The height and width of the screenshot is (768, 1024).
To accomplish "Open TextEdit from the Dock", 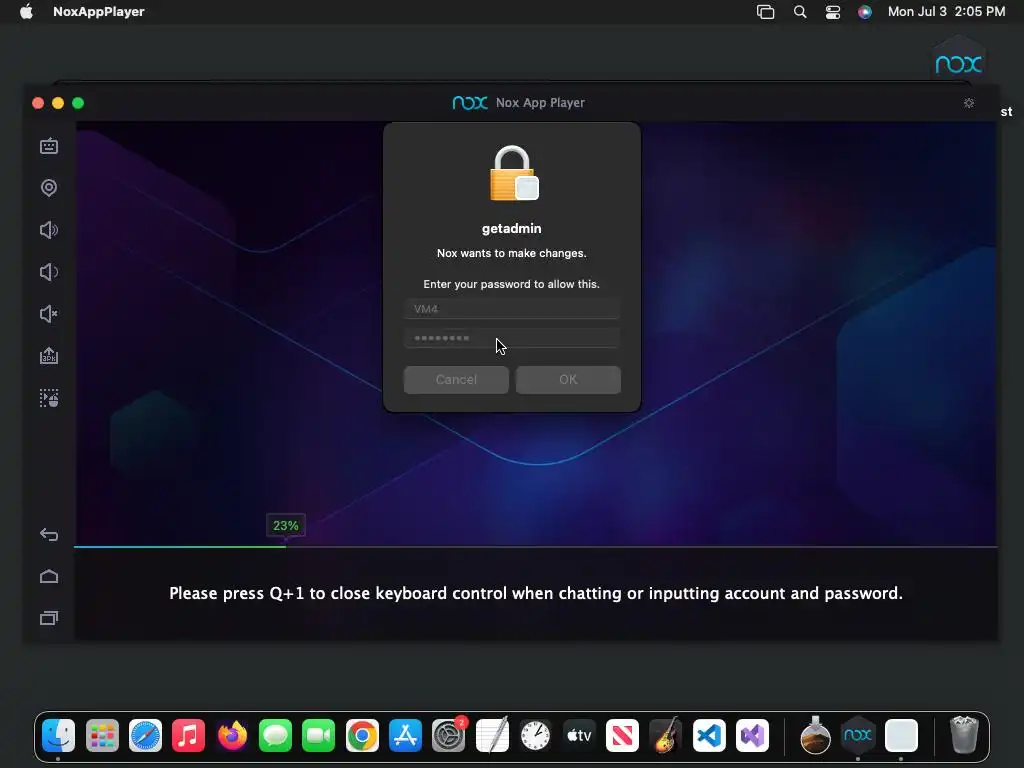I will [x=492, y=735].
